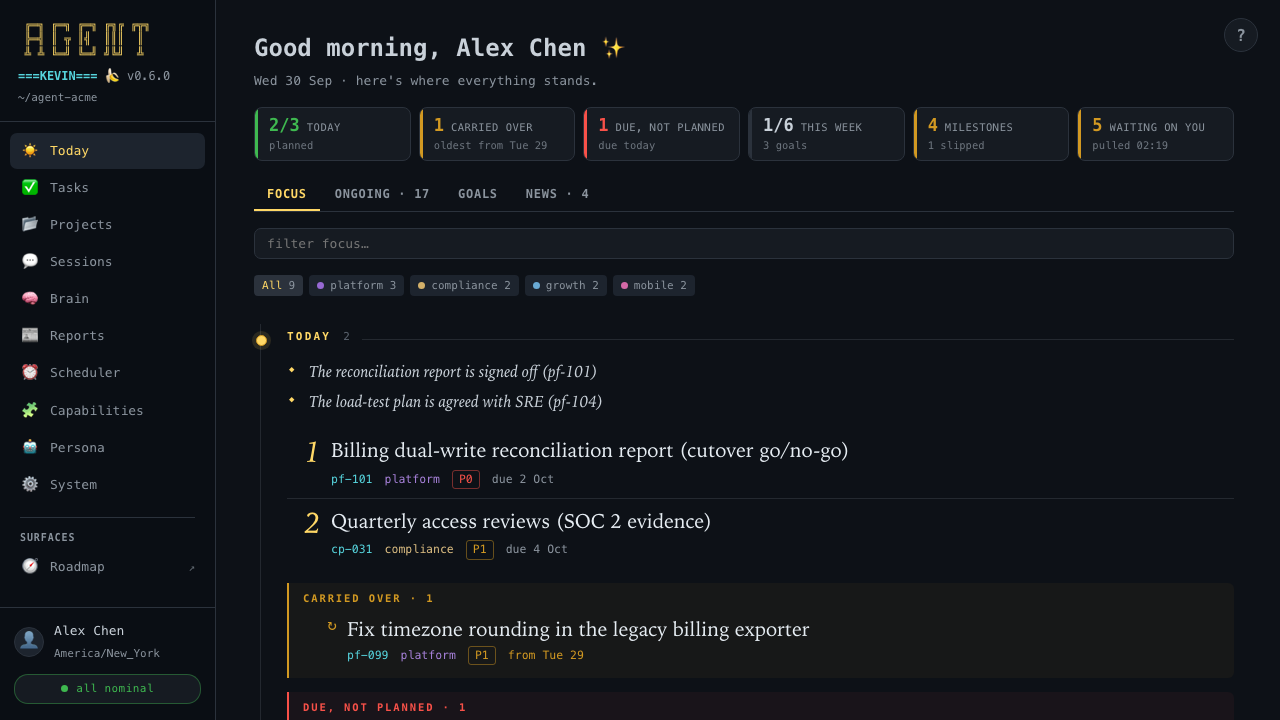Click the 5 Waiting On You card
Viewport: 1280px width, 720px height.
1155,134
